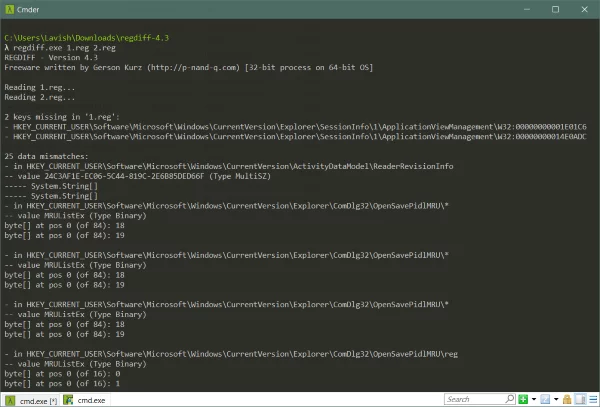The width and height of the screenshot is (600, 407).
Task: Click the command line regdiff.exe 1.reg 2.reg
Action: tap(64, 47)
